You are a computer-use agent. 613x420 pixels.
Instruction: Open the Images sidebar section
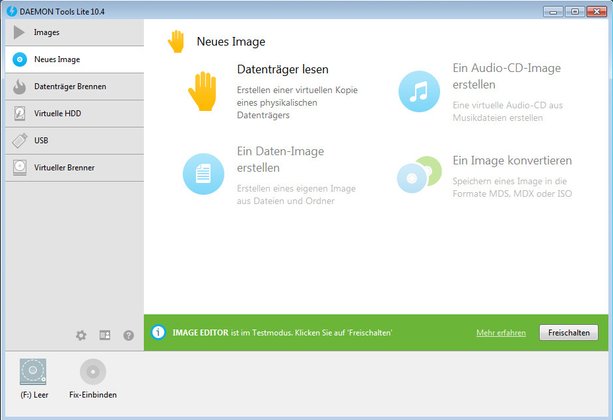[74, 32]
